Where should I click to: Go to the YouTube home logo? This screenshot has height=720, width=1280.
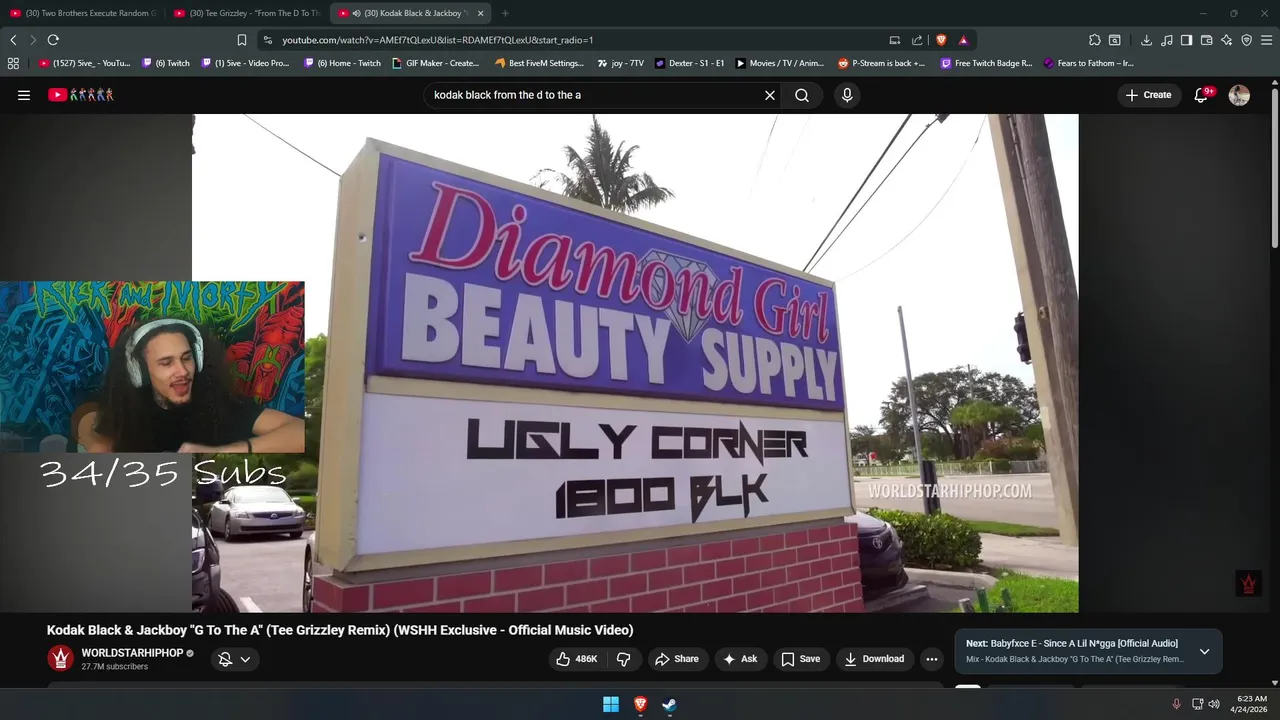pyautogui.click(x=81, y=95)
